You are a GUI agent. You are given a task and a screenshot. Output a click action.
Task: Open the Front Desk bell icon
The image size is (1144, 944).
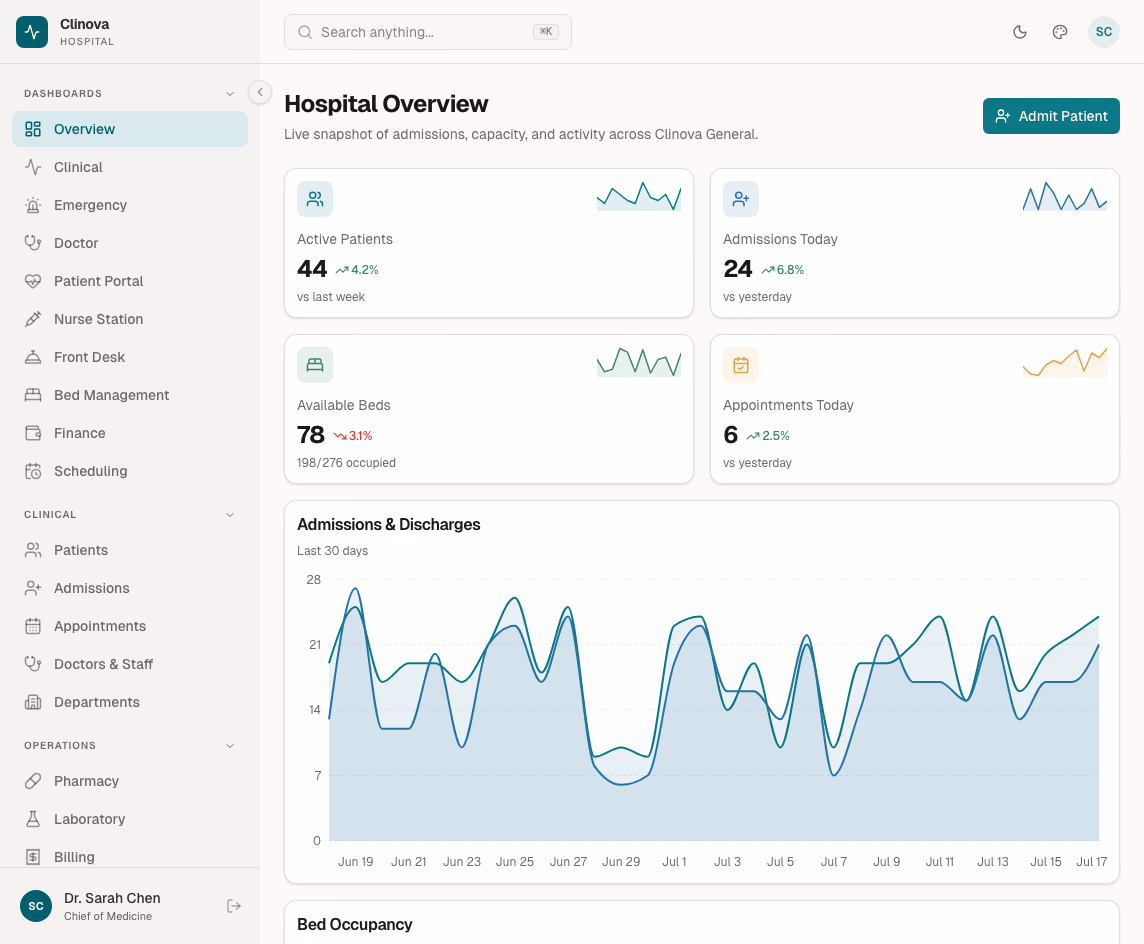pyautogui.click(x=33, y=357)
